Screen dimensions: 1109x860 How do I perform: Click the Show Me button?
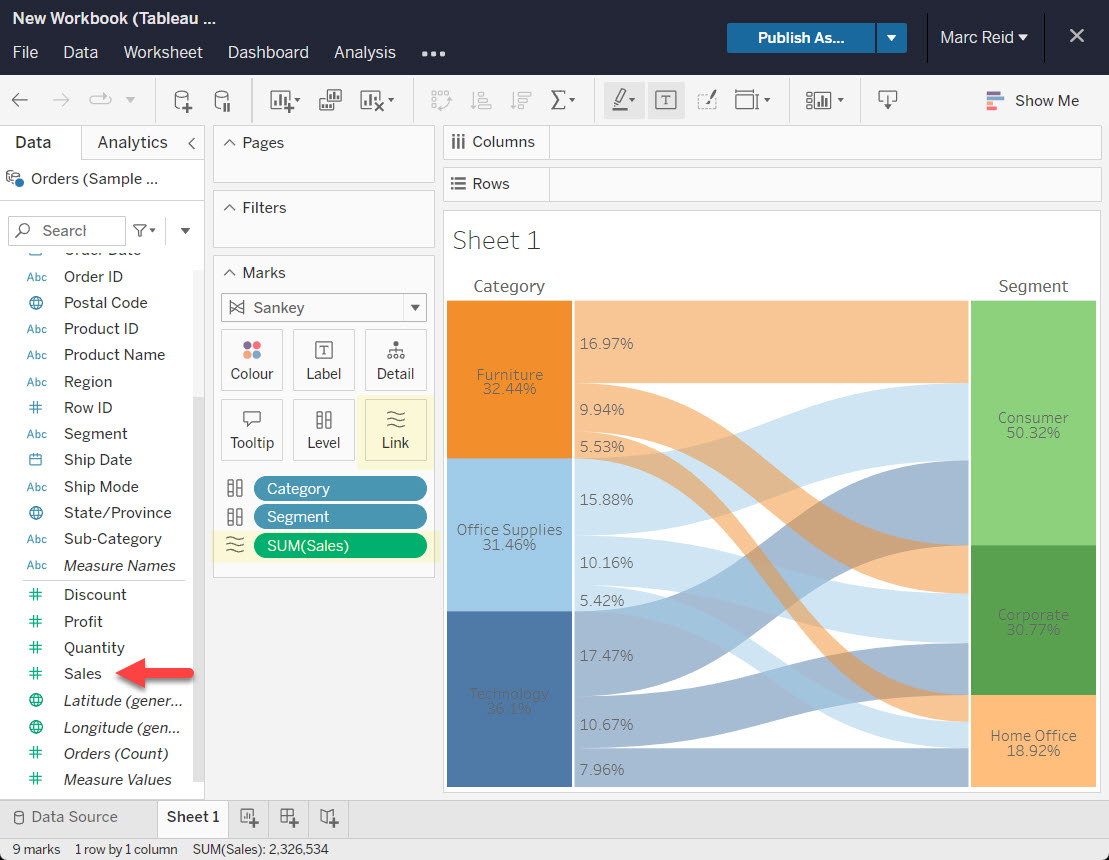click(1032, 100)
